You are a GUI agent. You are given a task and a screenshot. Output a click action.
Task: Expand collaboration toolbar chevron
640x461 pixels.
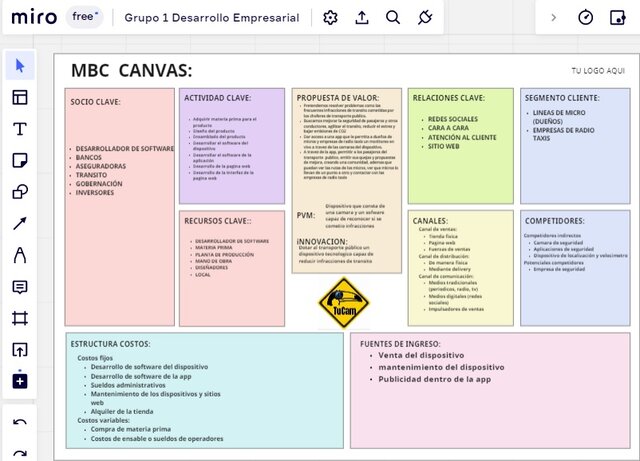pyautogui.click(x=553, y=18)
